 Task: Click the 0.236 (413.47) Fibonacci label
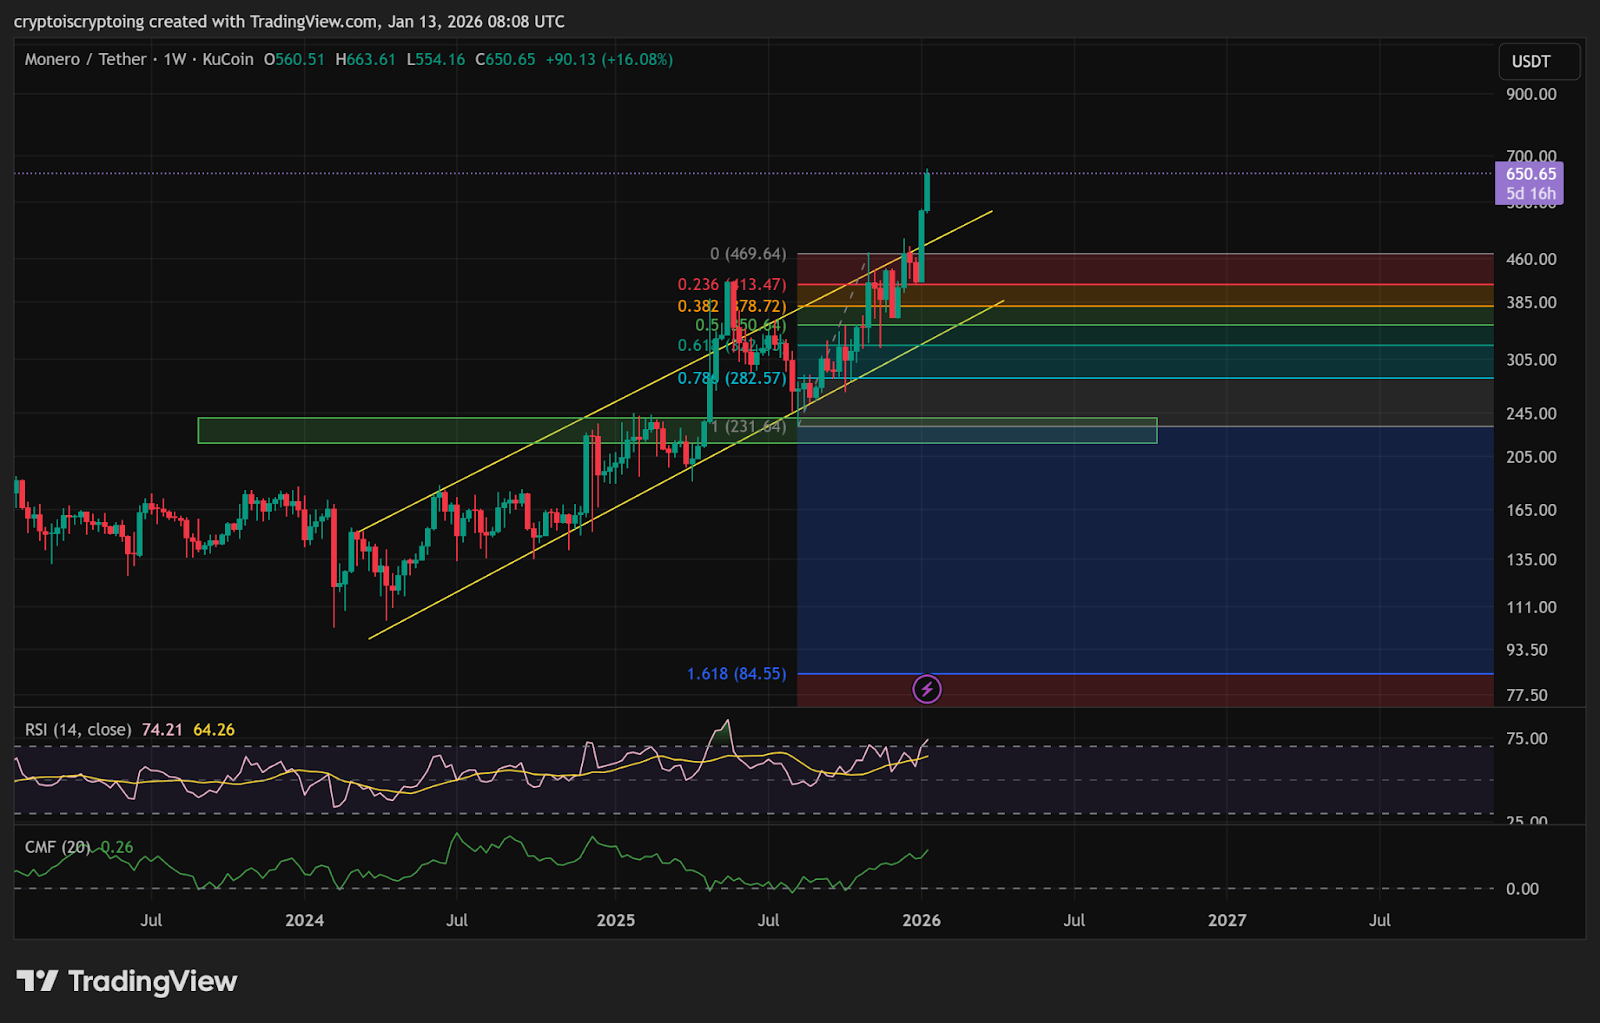(731, 283)
